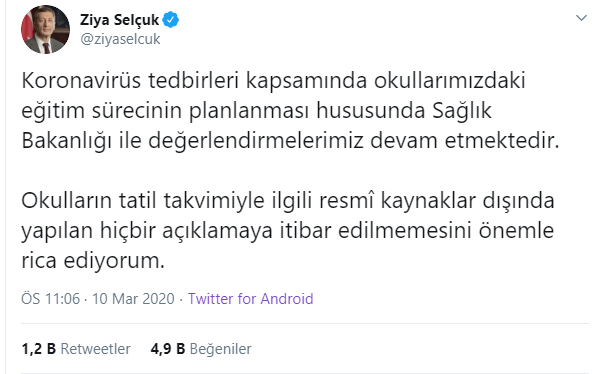Image resolution: width=601 pixels, height=374 pixels.
Task: Expand the tweet options chevron menu
Action: click(581, 18)
